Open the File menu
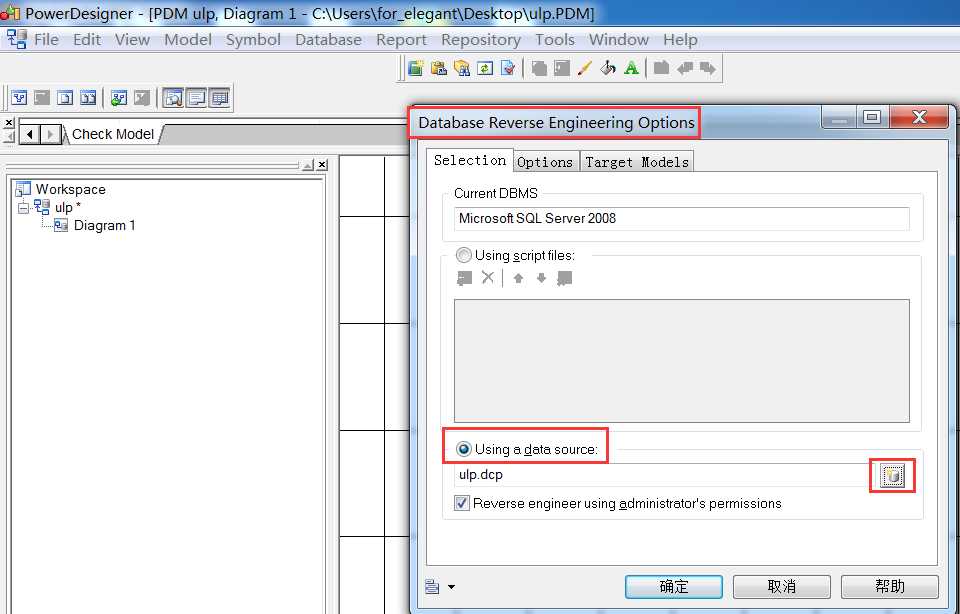The height and width of the screenshot is (614, 960). coord(47,40)
